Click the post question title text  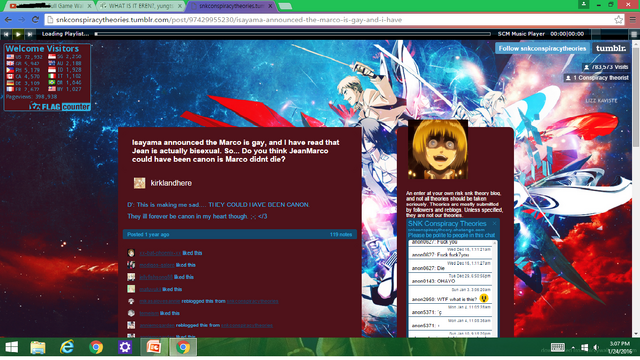236,151
